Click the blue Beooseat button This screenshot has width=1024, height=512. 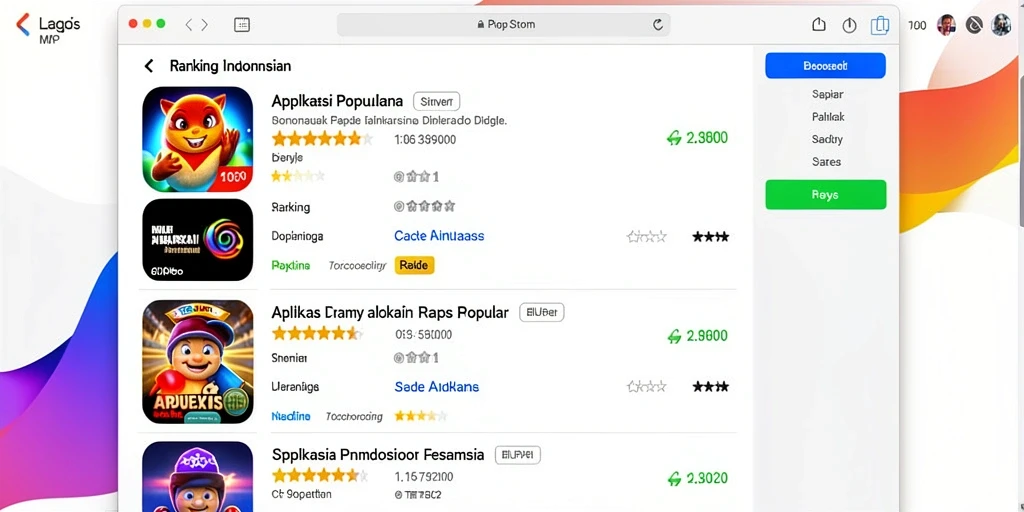coord(825,66)
